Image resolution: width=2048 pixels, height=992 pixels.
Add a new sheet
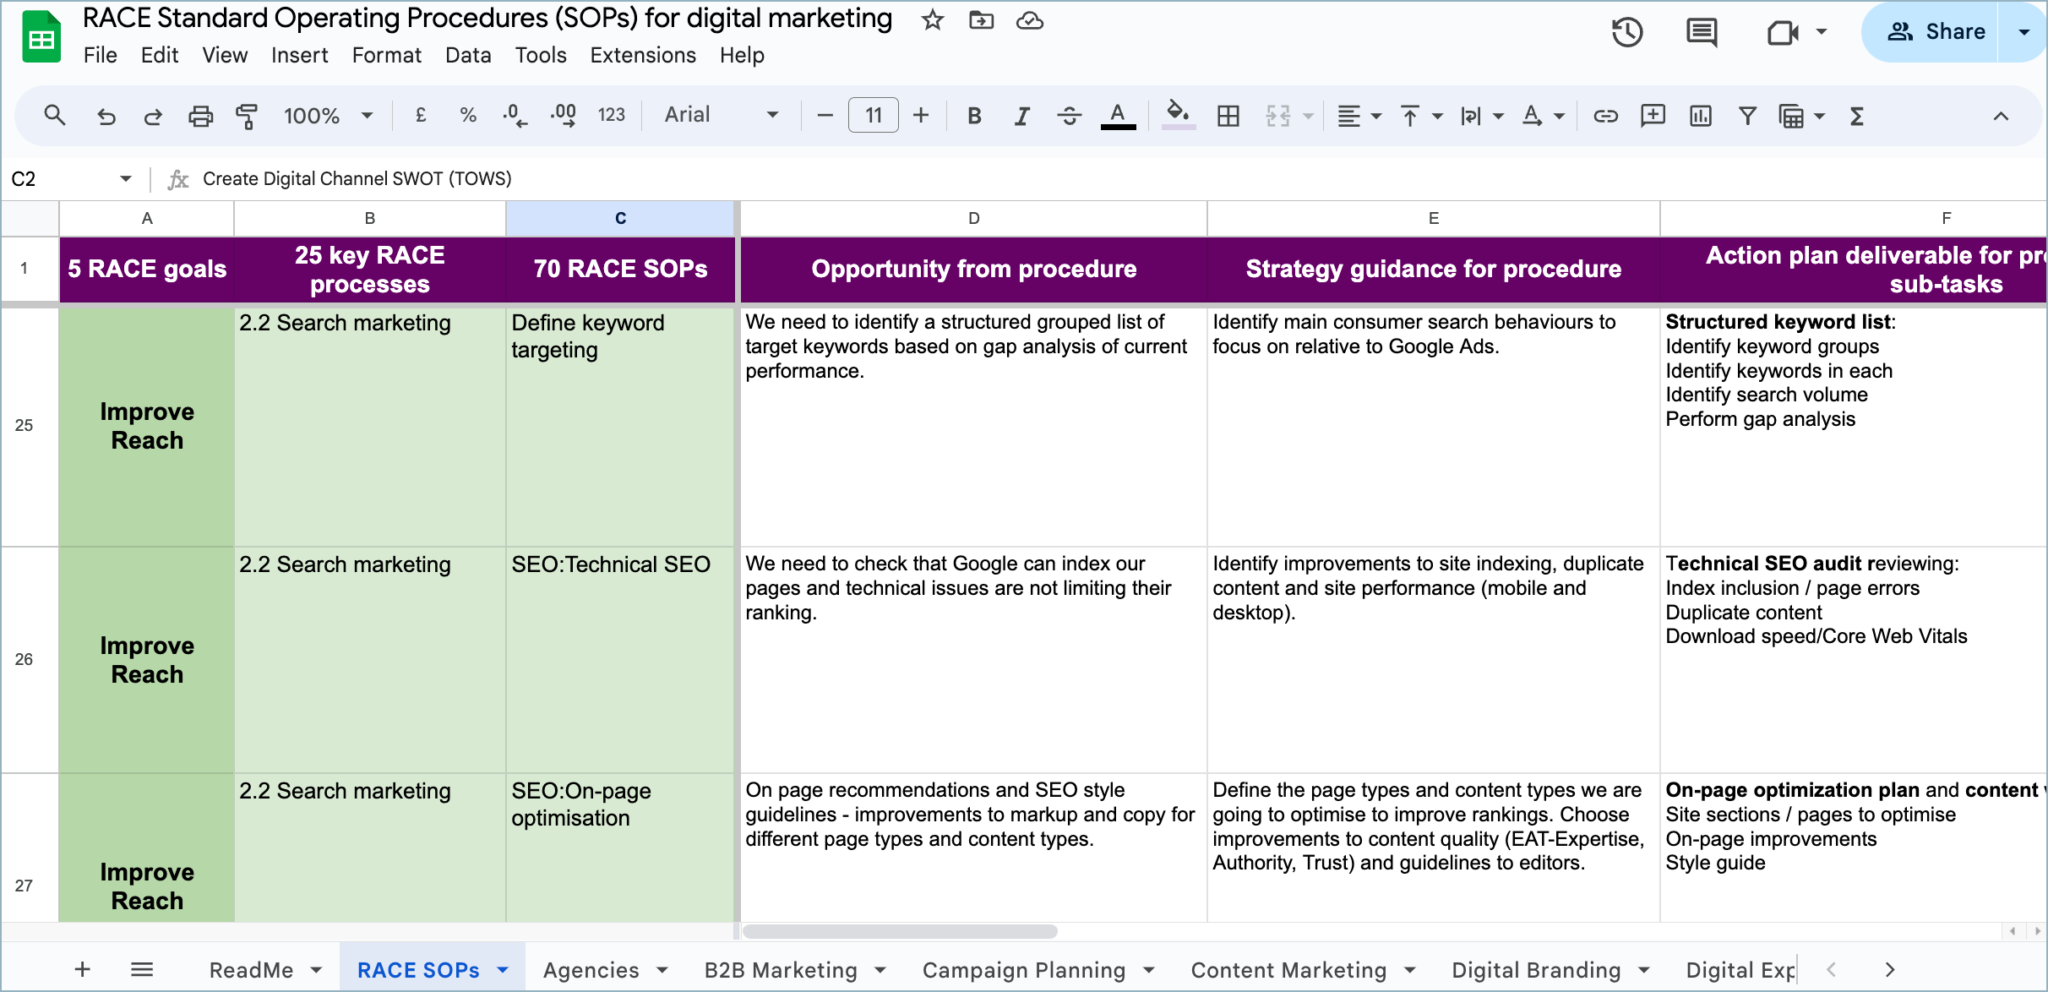[x=82, y=969]
